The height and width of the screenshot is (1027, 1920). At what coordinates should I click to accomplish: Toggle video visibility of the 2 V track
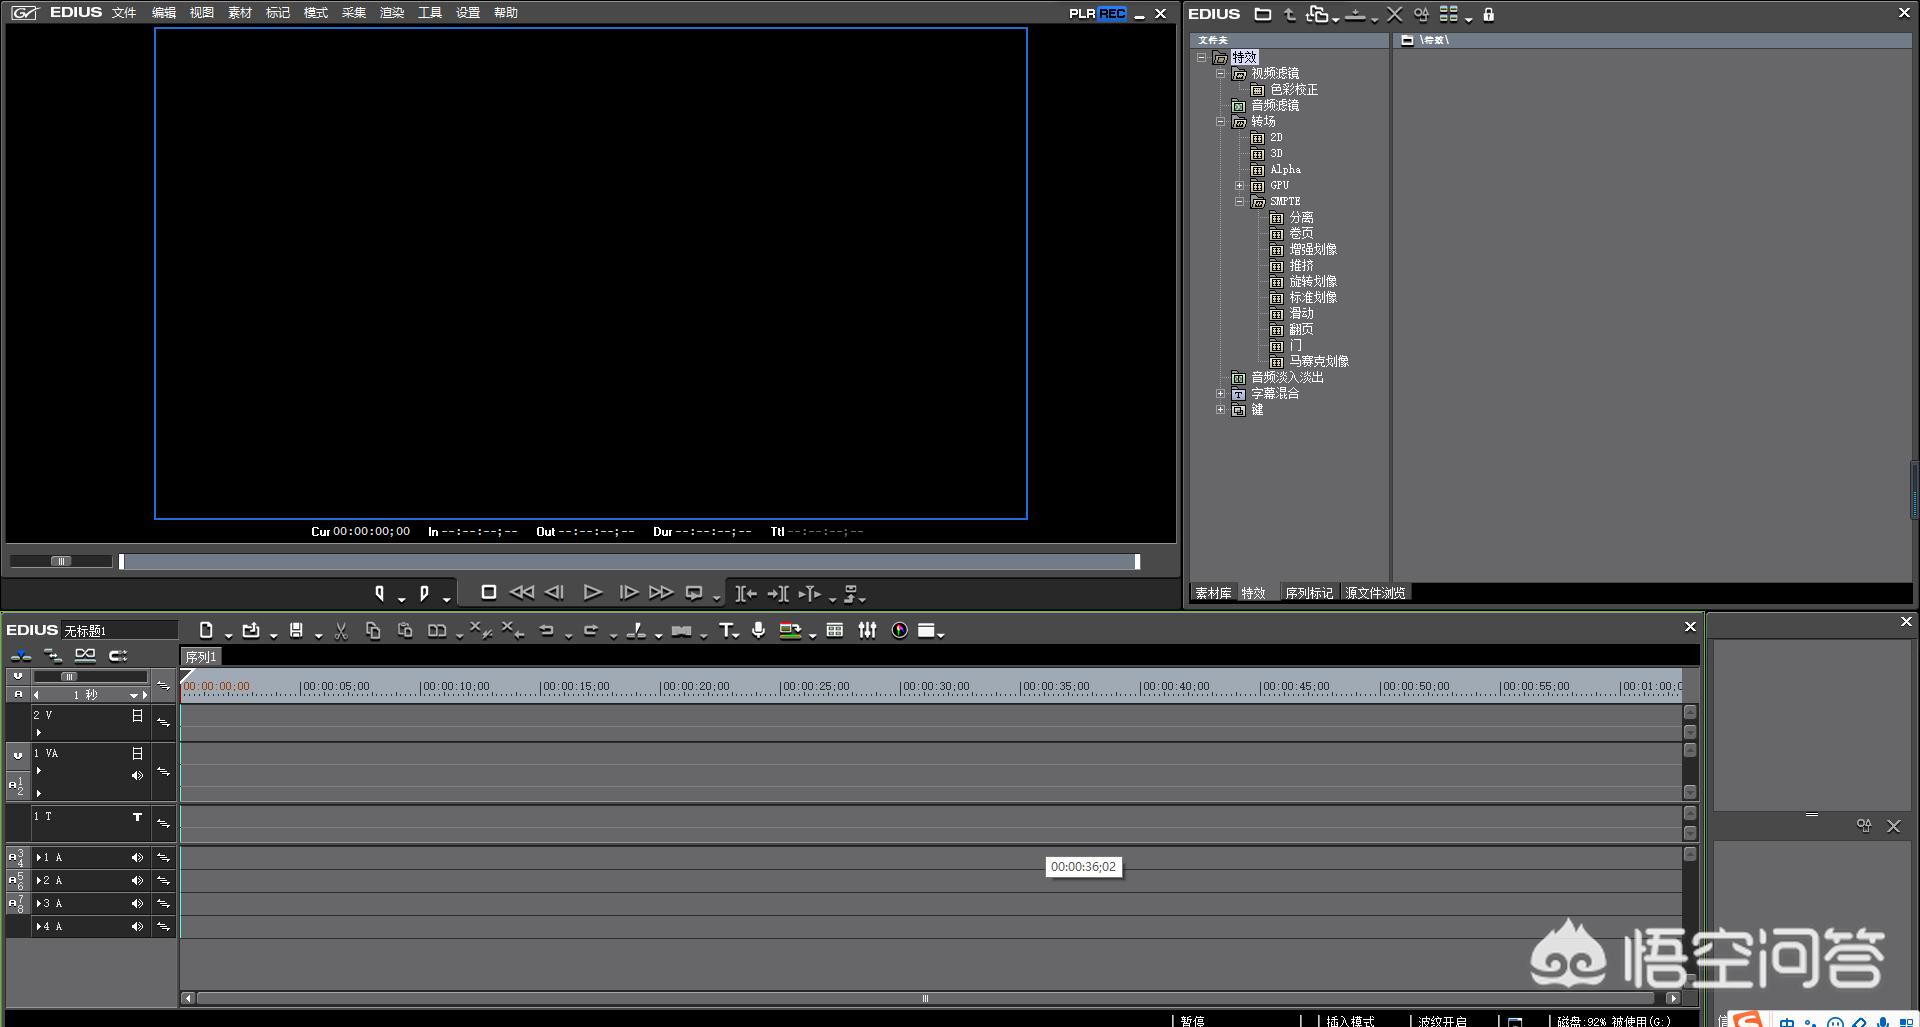(x=137, y=716)
